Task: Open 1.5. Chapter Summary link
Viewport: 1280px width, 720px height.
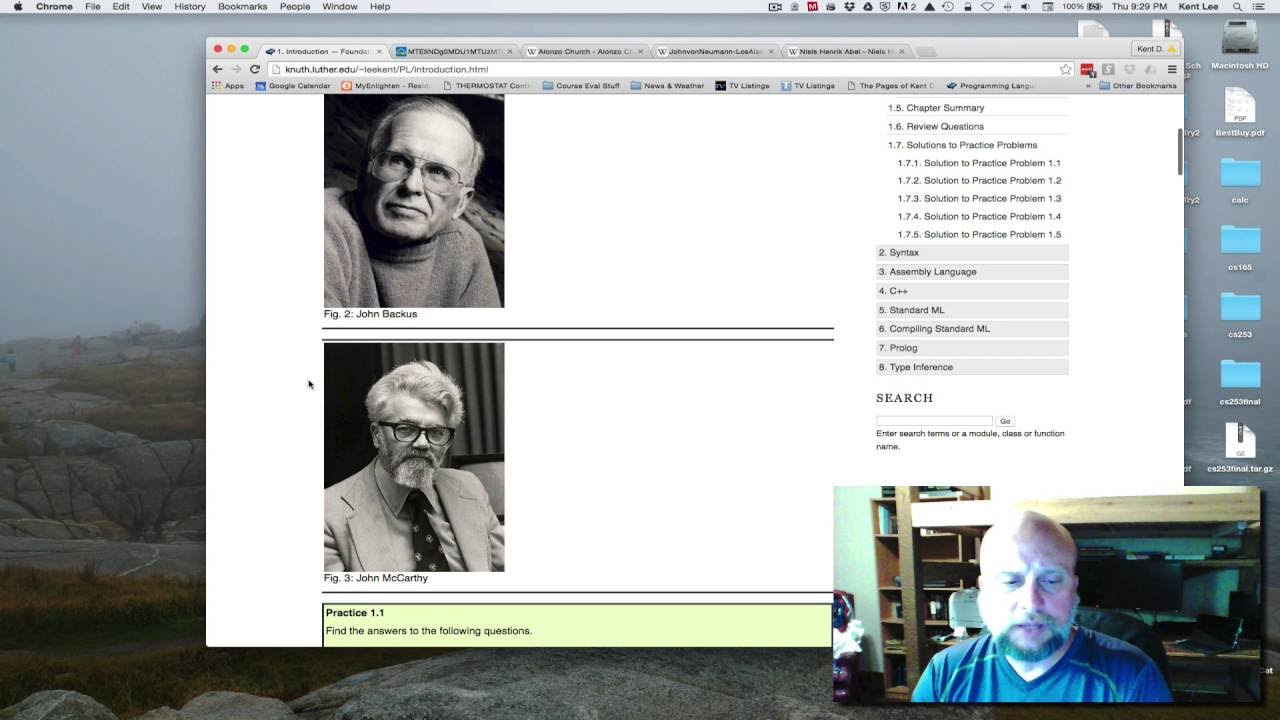Action: coord(936,108)
